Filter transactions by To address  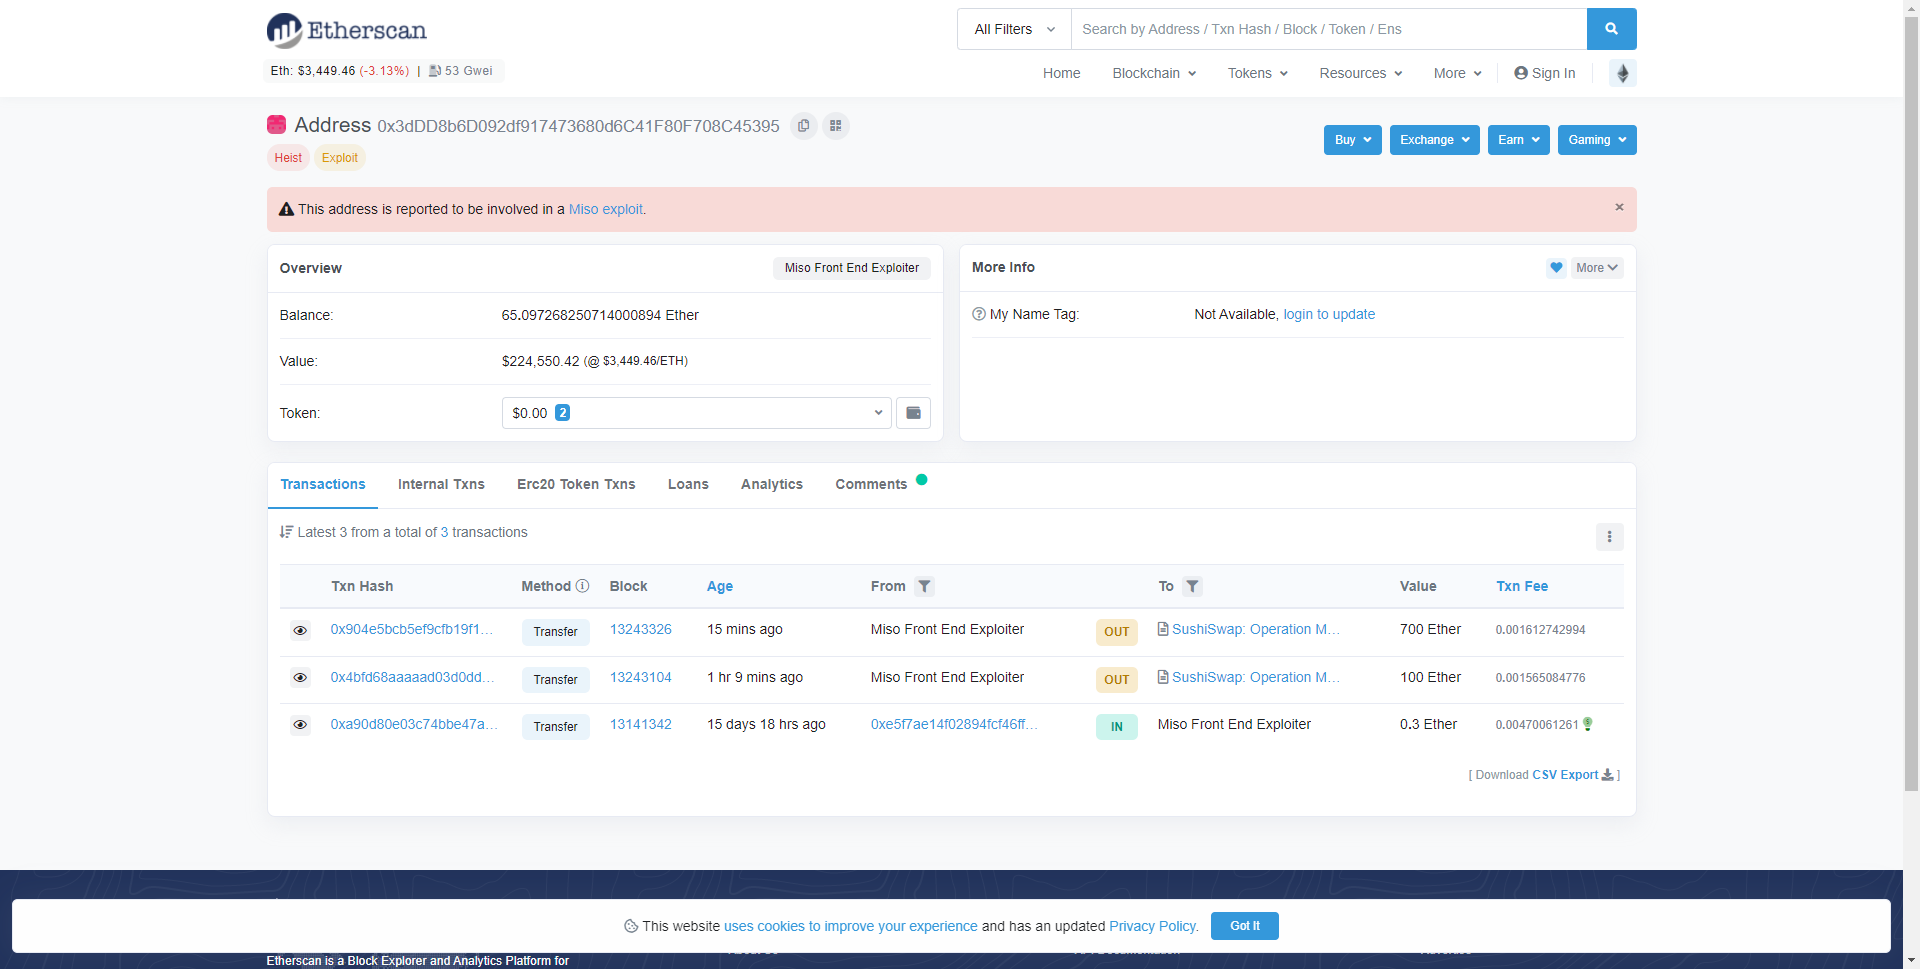(x=1191, y=587)
